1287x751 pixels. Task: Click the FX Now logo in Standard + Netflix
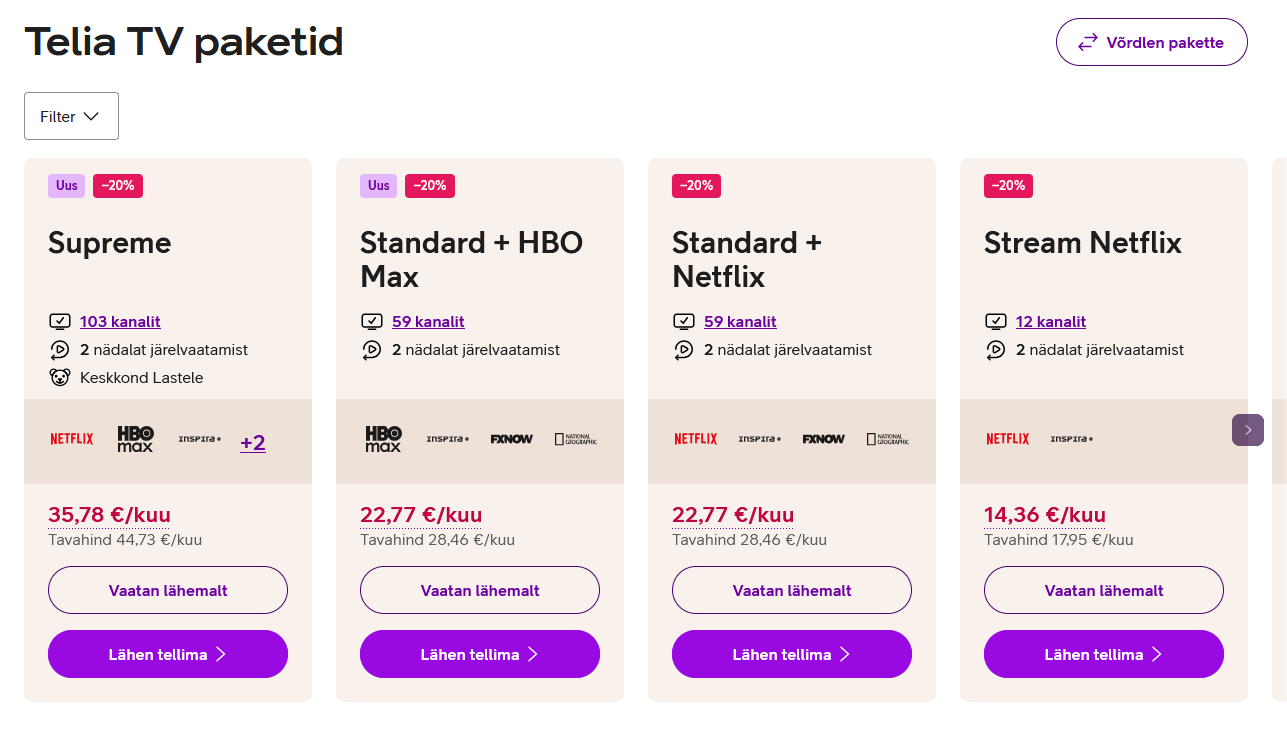[823, 439]
